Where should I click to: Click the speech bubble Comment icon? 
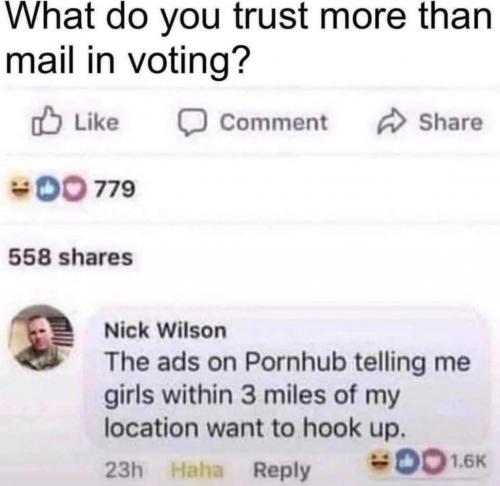(193, 122)
